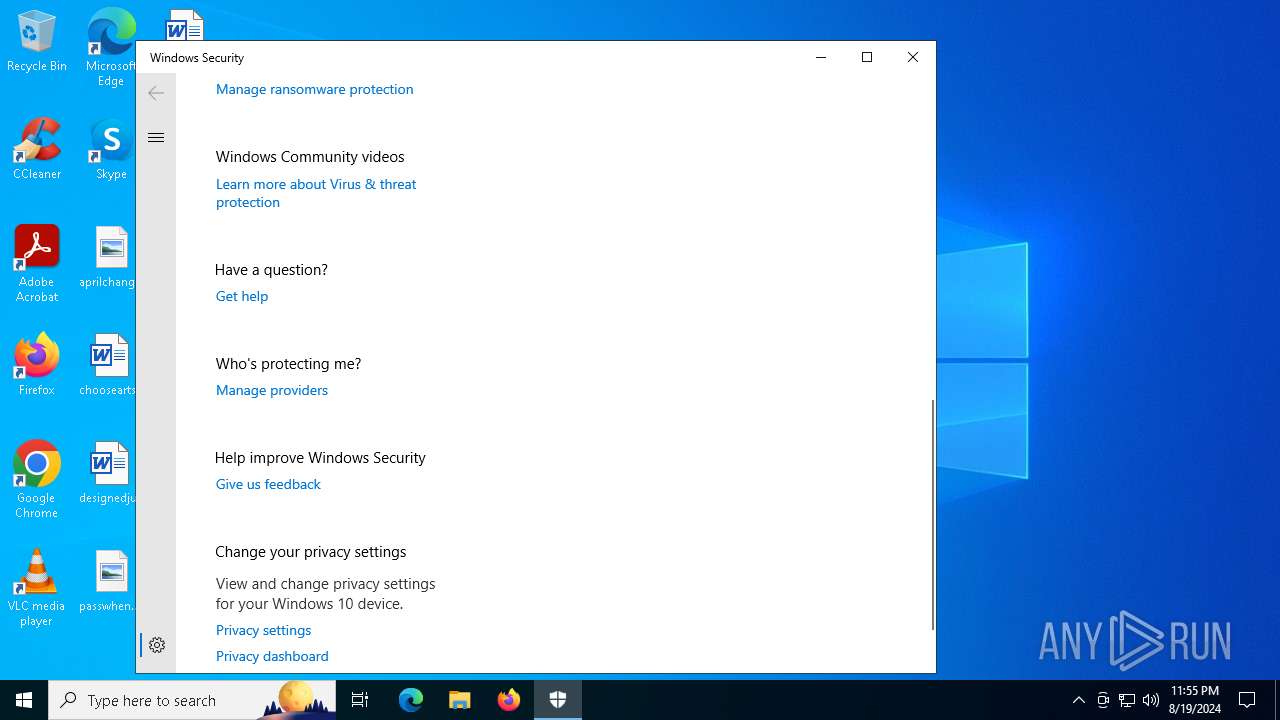The height and width of the screenshot is (720, 1280).
Task: Select VLC media player desktop icon
Action: click(37, 588)
